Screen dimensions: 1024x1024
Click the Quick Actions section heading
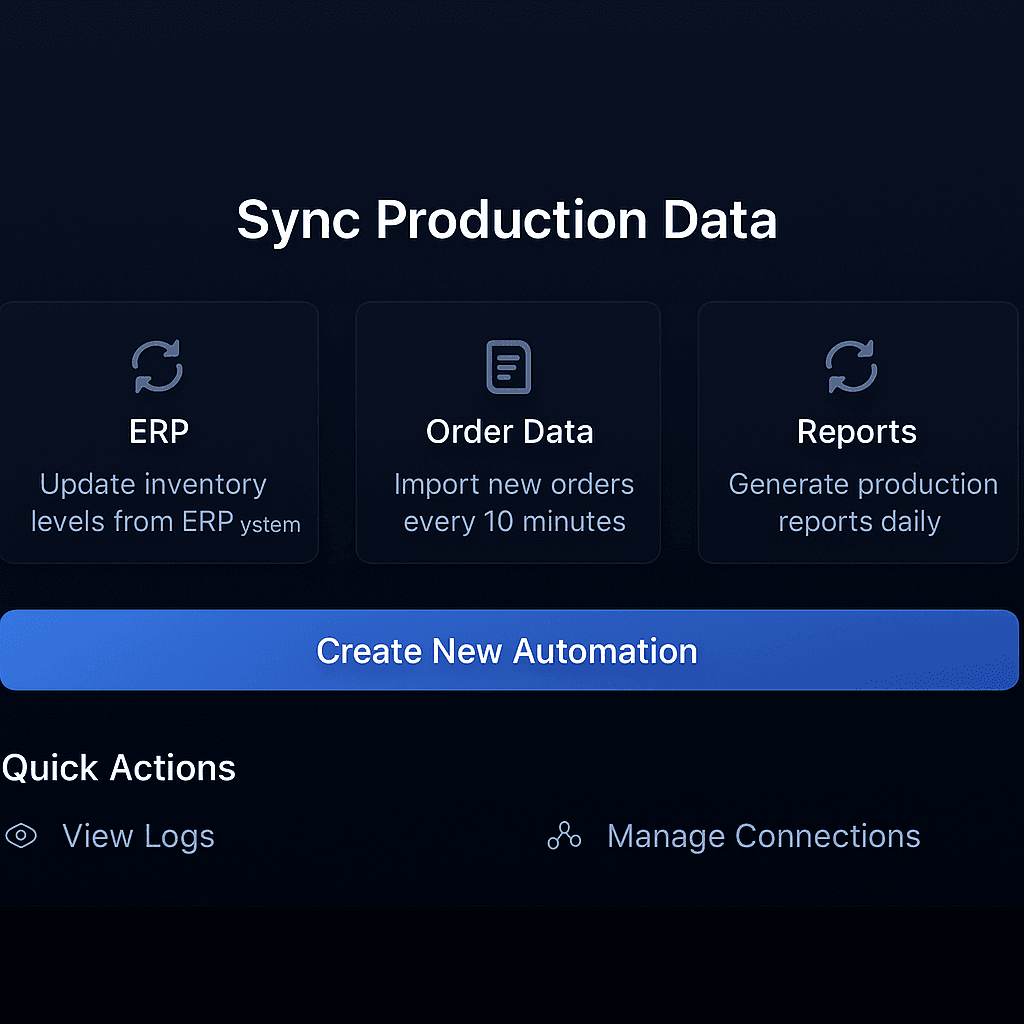point(119,768)
